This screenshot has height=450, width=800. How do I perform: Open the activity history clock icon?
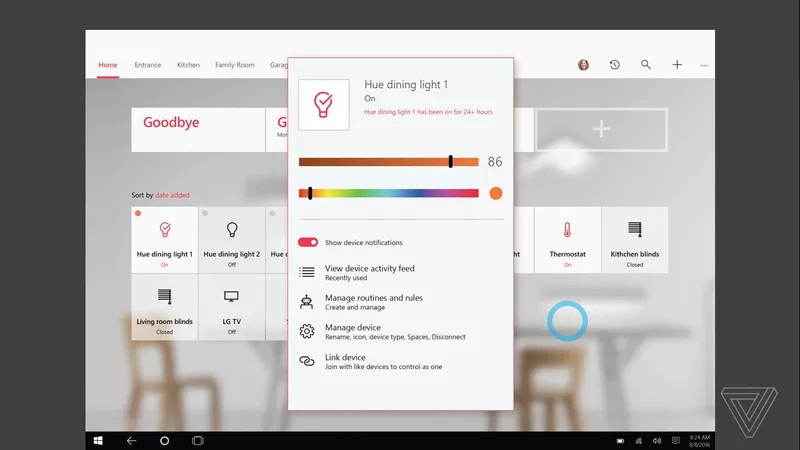coord(614,65)
